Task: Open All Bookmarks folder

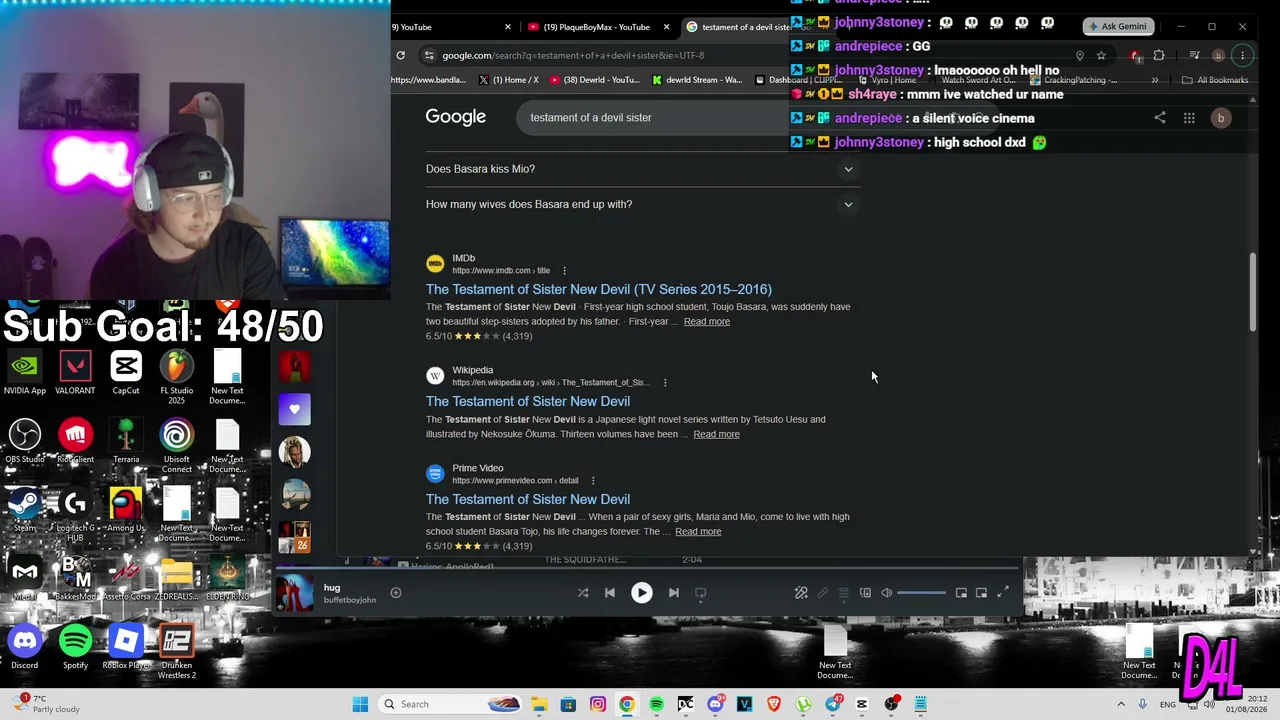Action: coord(1215,80)
